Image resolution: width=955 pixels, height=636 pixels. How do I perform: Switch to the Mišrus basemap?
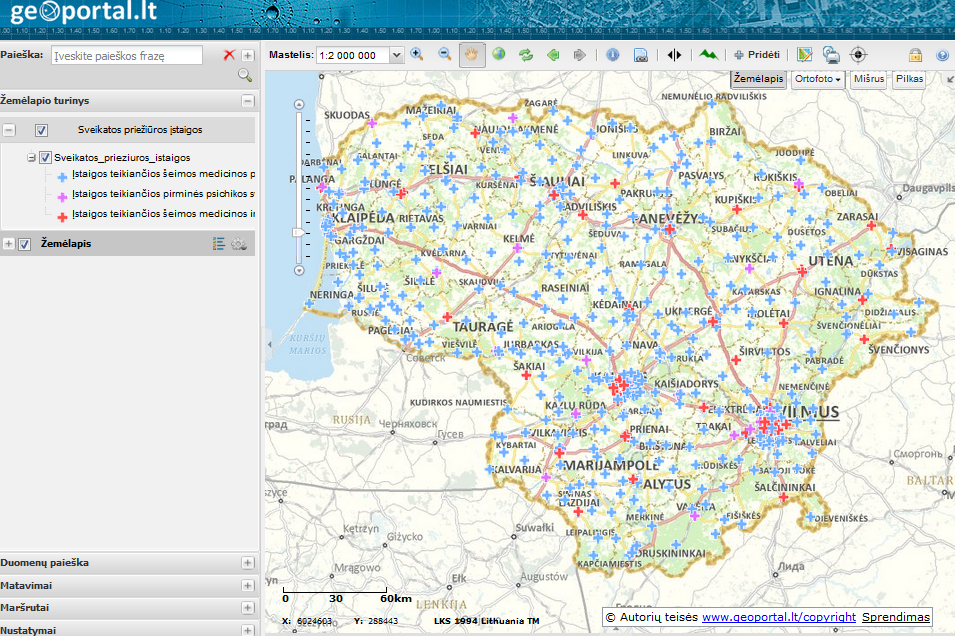(x=869, y=79)
